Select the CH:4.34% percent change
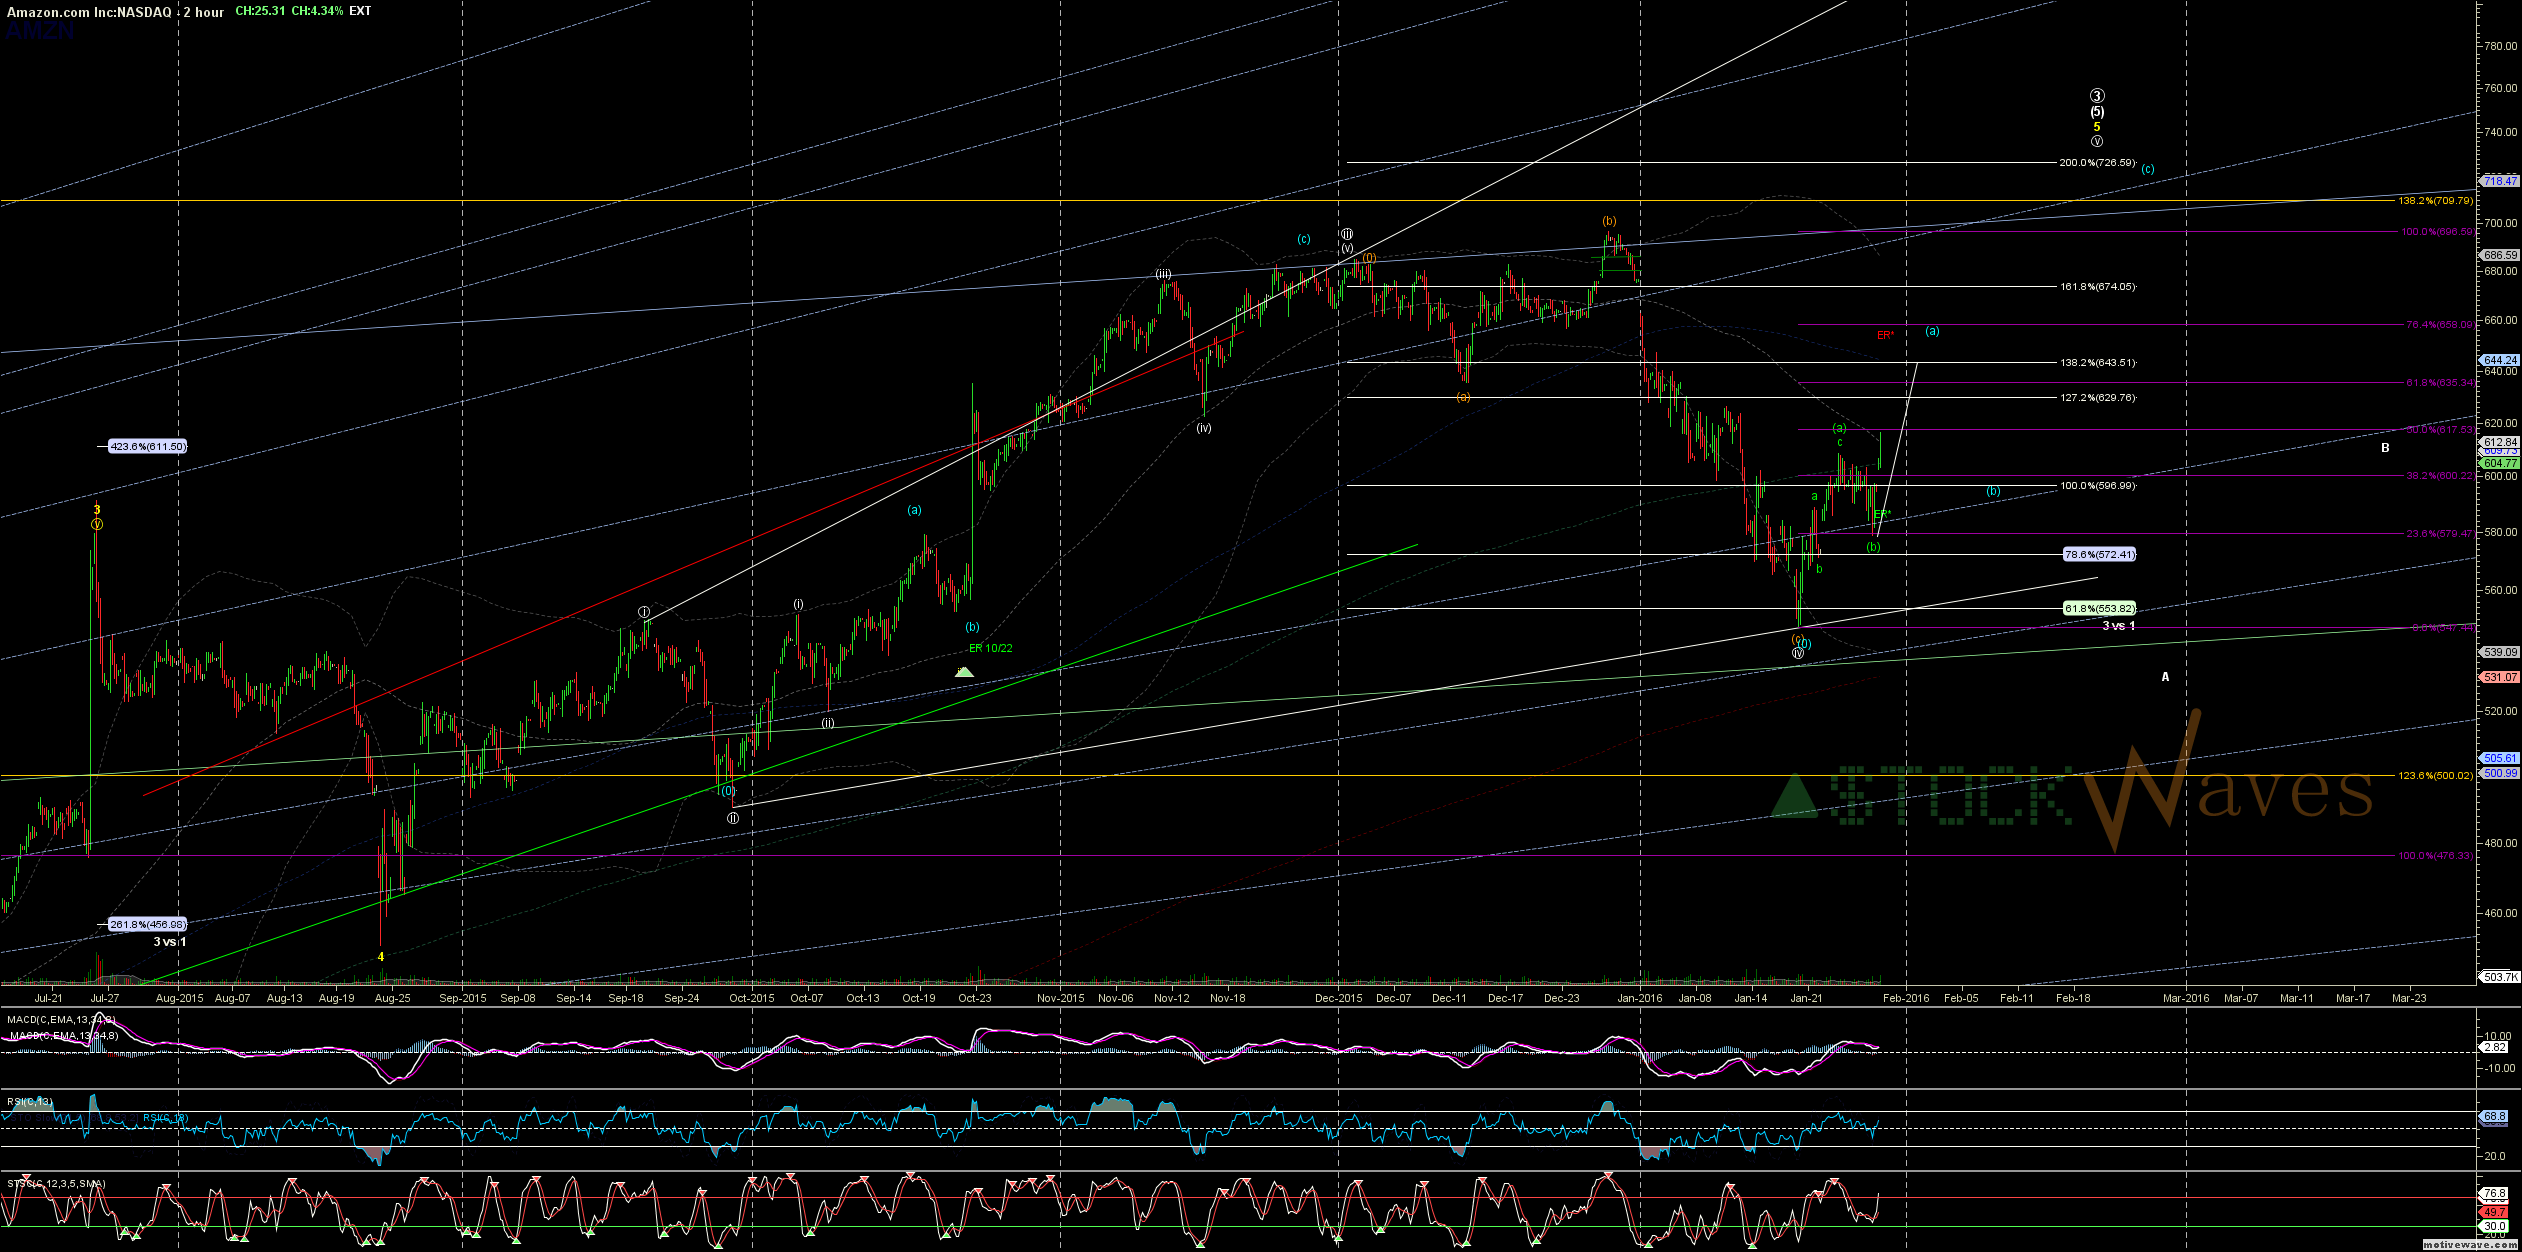The width and height of the screenshot is (2522, 1252). [316, 11]
